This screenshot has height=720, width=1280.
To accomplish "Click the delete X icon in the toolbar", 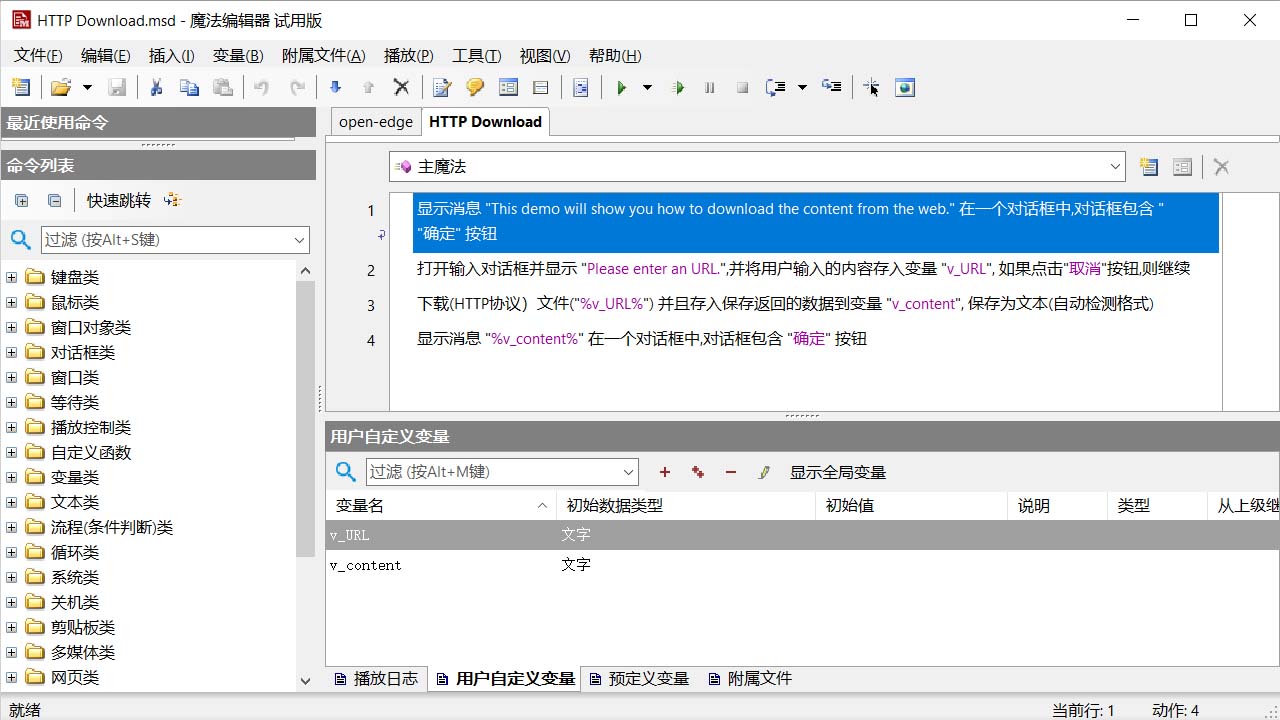I will pyautogui.click(x=401, y=87).
